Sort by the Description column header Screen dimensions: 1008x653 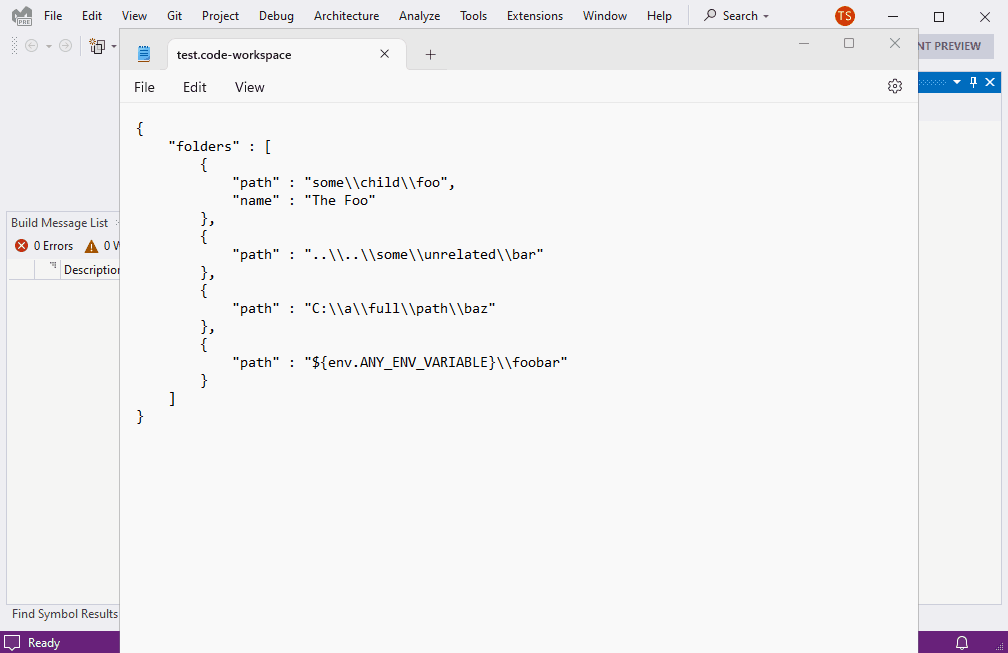tap(91, 269)
